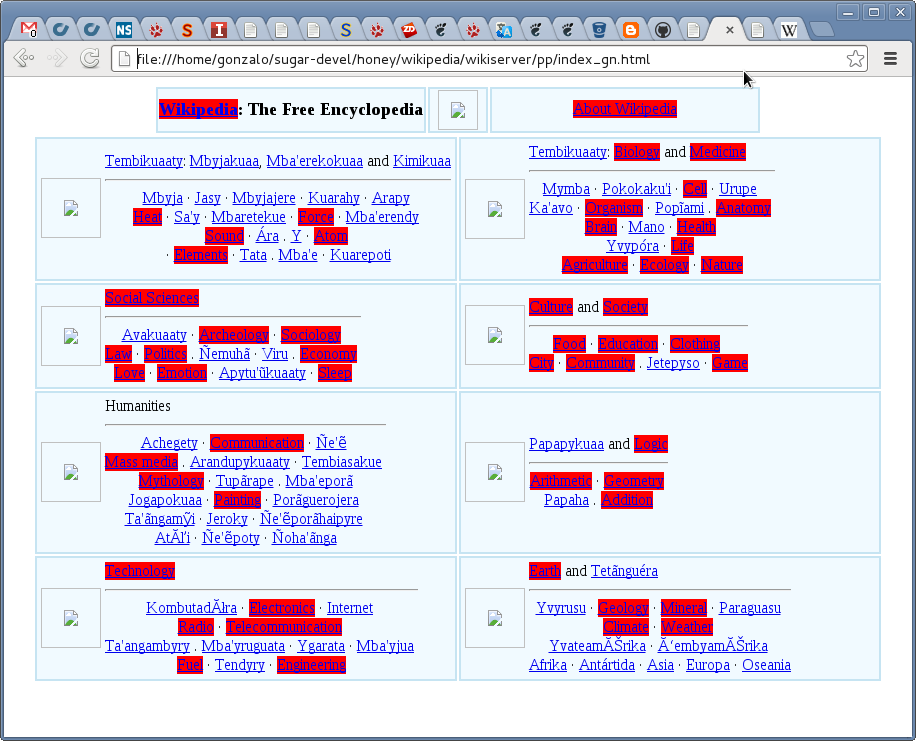Switch to the Wikipedia W tab
Screen dimensions: 916x741
tap(789, 30)
